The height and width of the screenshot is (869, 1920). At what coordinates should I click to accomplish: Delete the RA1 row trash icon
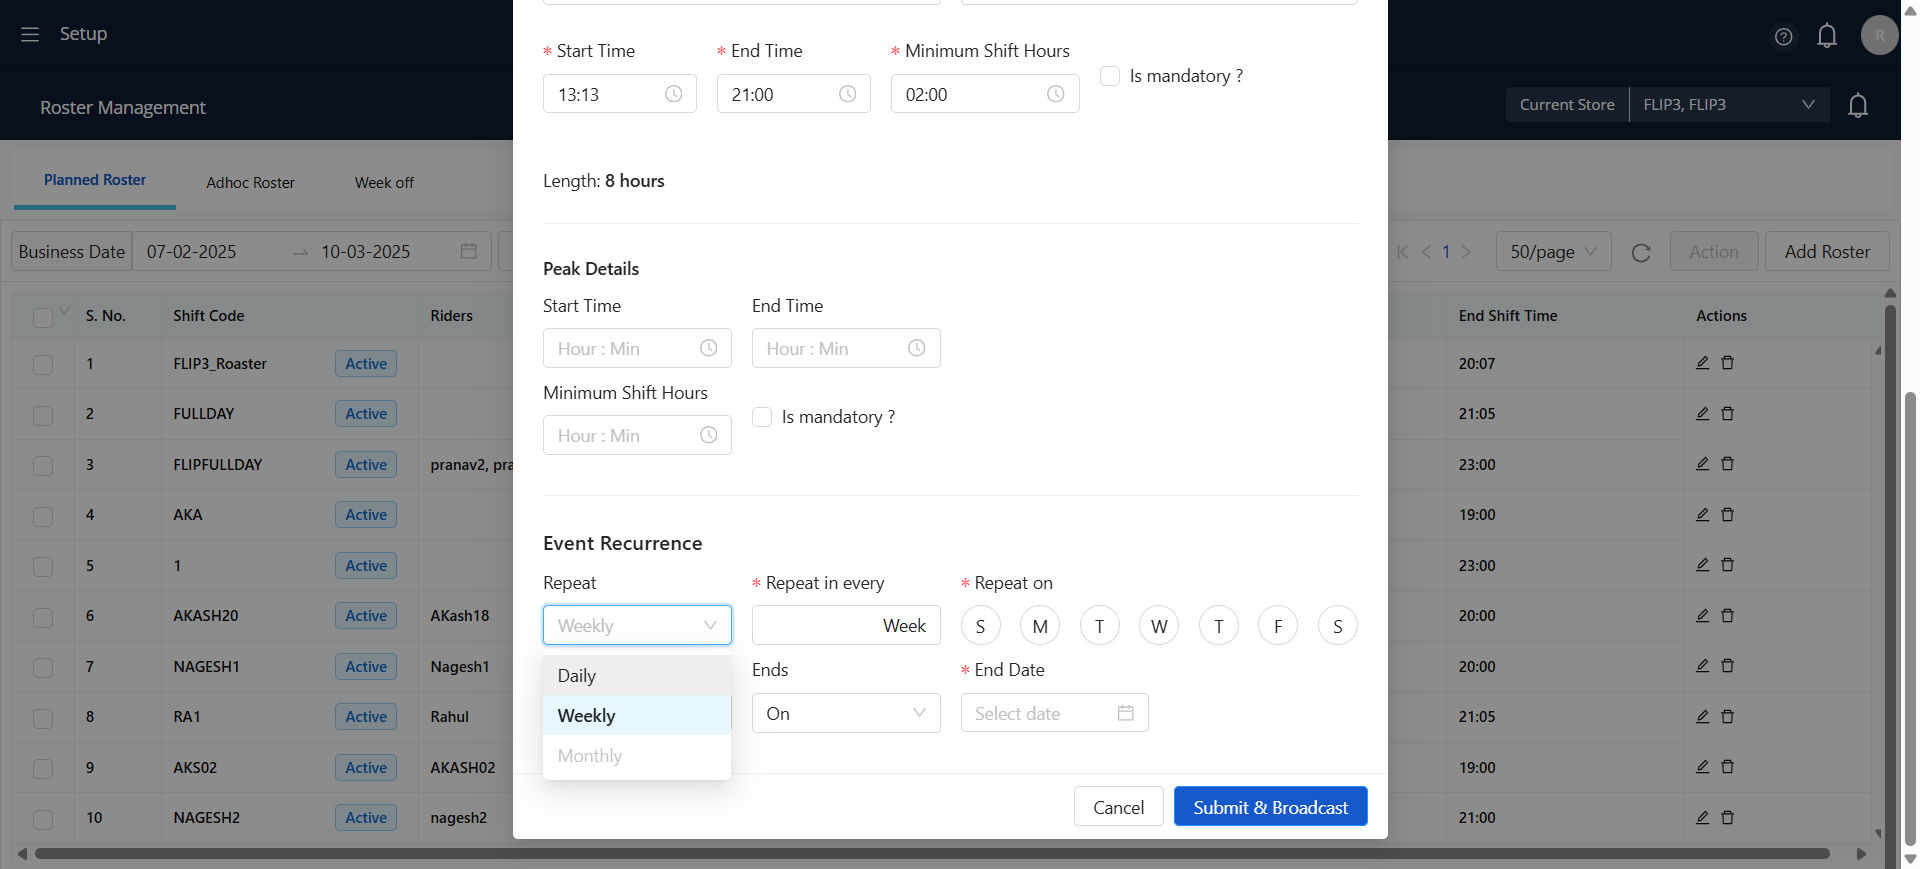click(x=1727, y=716)
